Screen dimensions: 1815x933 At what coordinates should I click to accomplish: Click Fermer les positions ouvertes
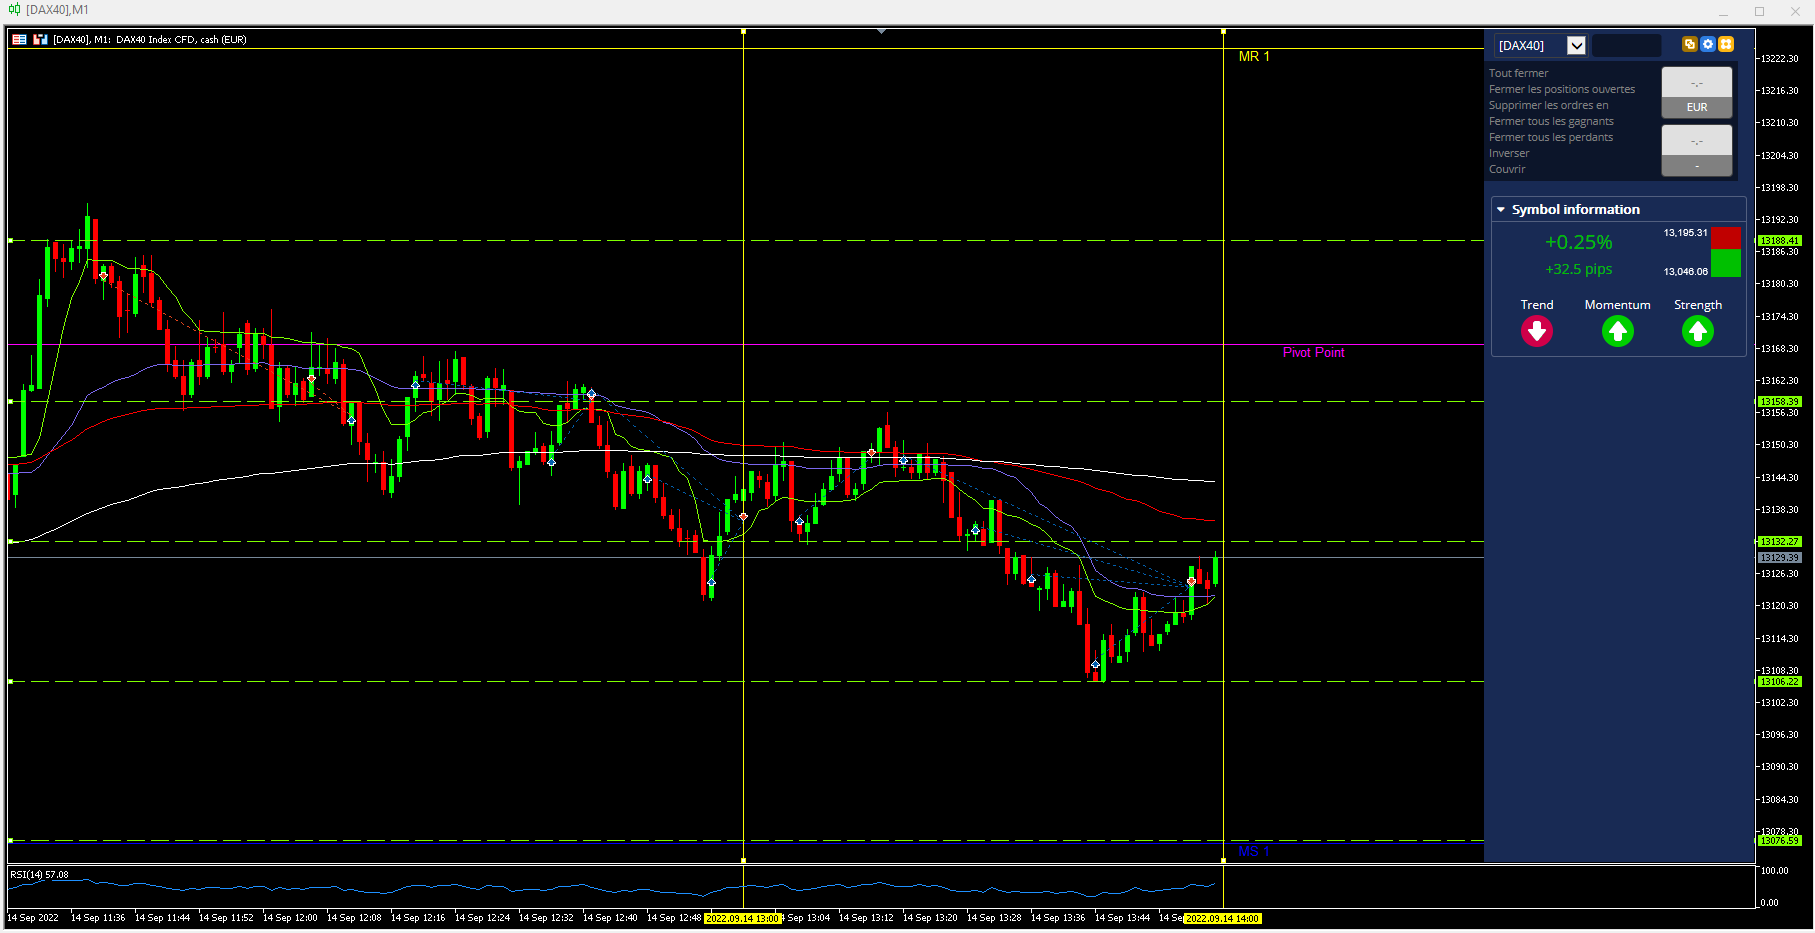coord(1562,89)
